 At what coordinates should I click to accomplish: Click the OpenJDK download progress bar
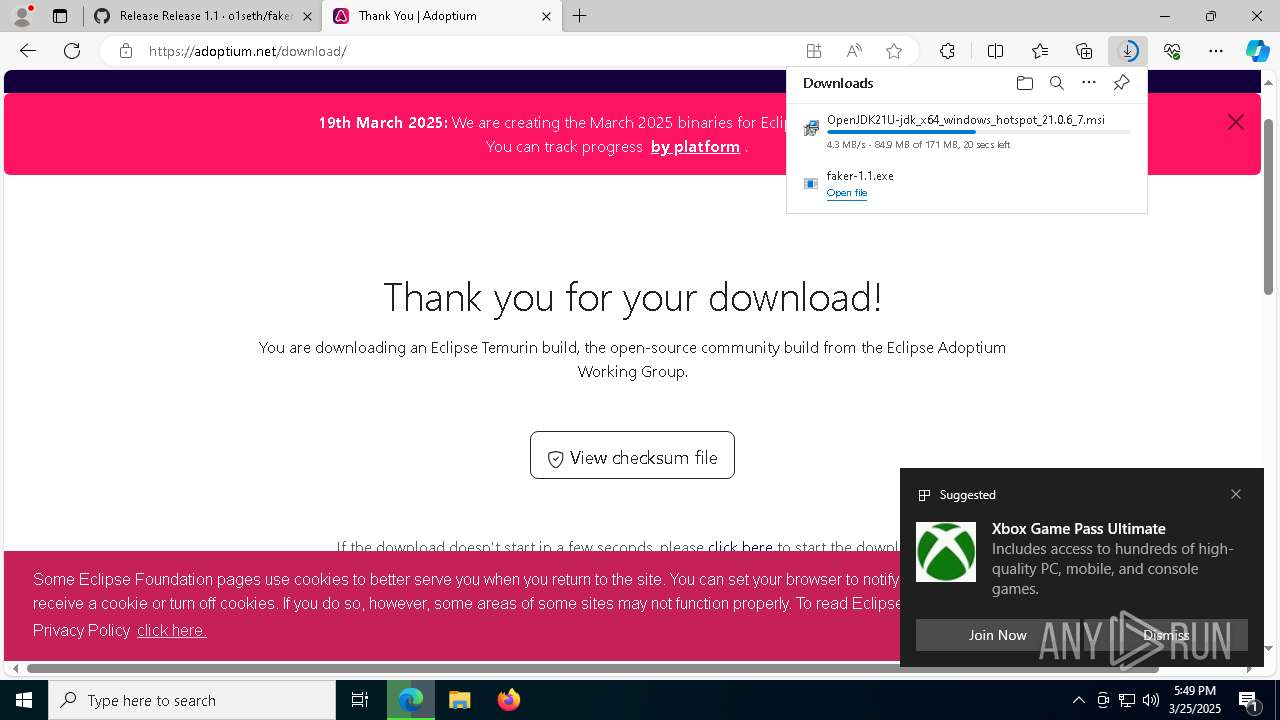978,132
